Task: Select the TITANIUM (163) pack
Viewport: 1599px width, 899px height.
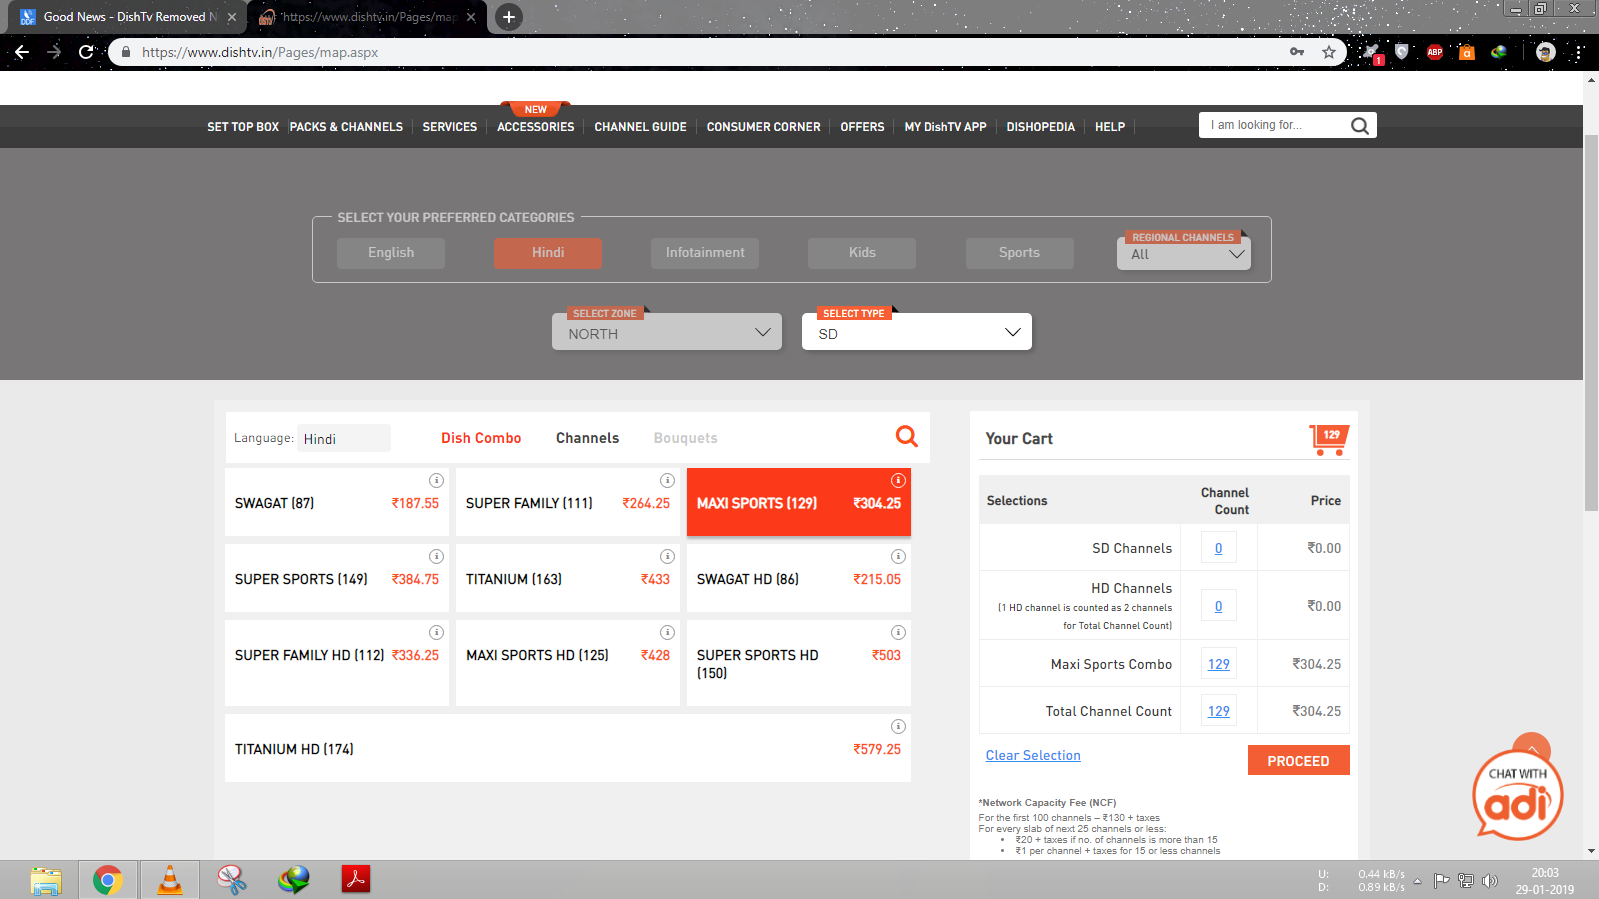Action: coord(568,578)
